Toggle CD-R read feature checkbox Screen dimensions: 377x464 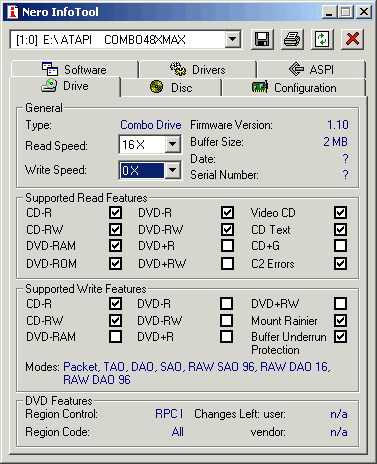coord(115,213)
